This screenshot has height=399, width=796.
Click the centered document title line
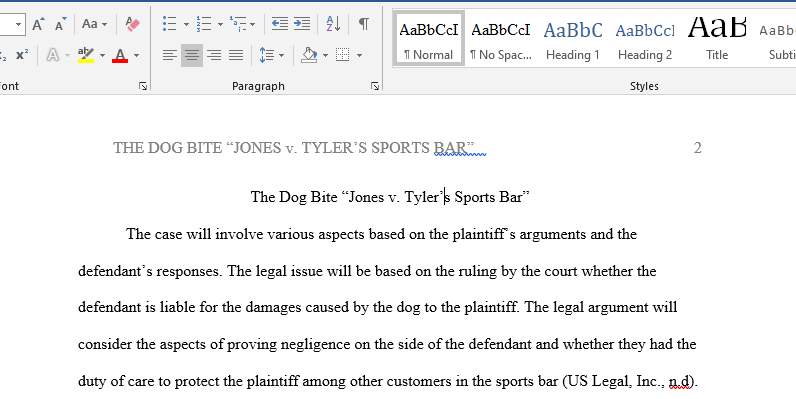pyautogui.click(x=390, y=196)
